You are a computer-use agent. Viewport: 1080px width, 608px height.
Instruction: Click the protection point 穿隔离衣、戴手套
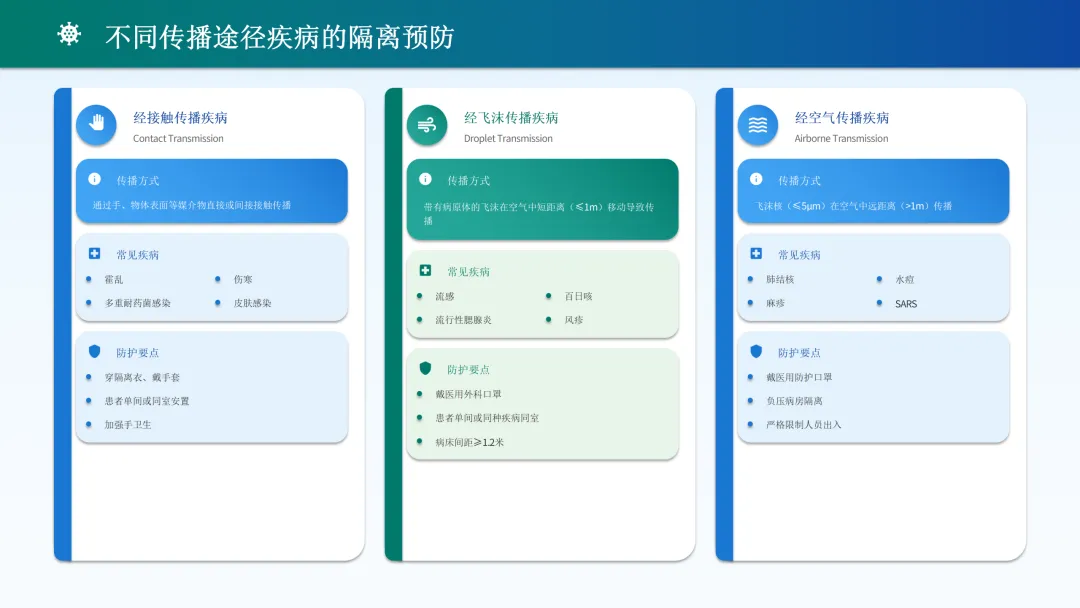tap(142, 377)
